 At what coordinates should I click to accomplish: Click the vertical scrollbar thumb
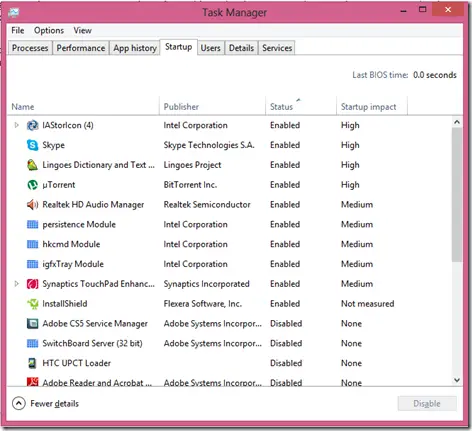pyautogui.click(x=457, y=195)
